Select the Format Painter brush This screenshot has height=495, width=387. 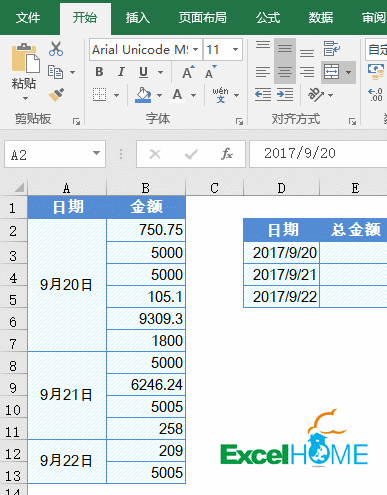56,95
